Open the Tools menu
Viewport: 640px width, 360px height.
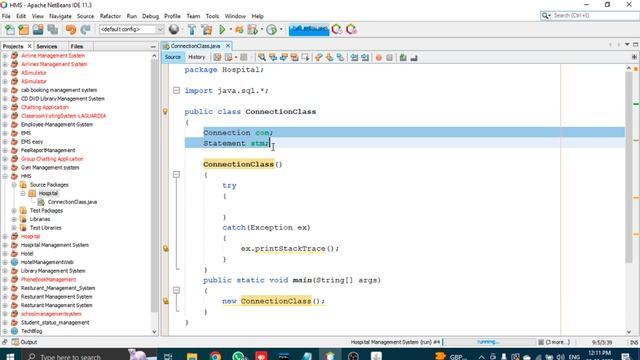tap(212, 16)
